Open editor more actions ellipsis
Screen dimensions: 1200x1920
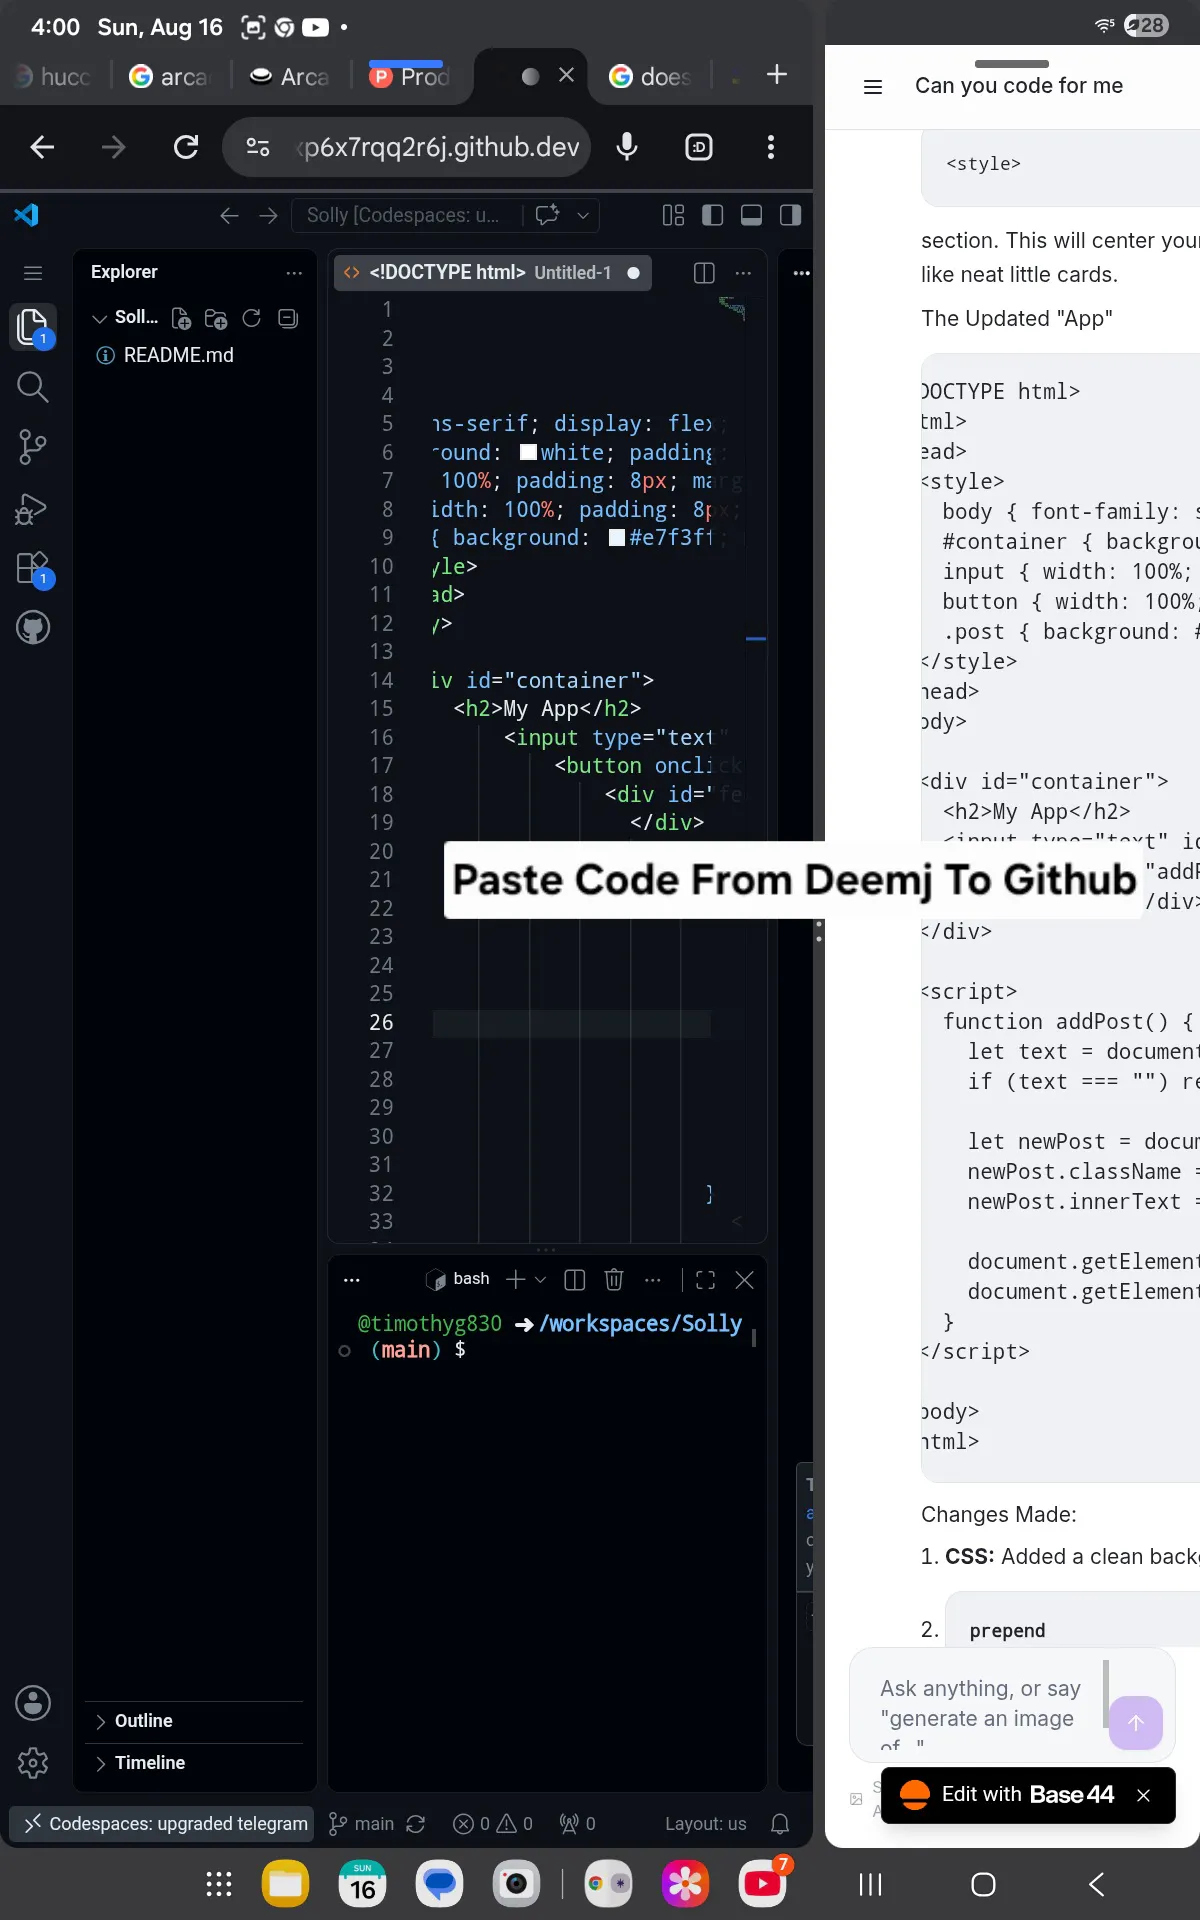743,272
